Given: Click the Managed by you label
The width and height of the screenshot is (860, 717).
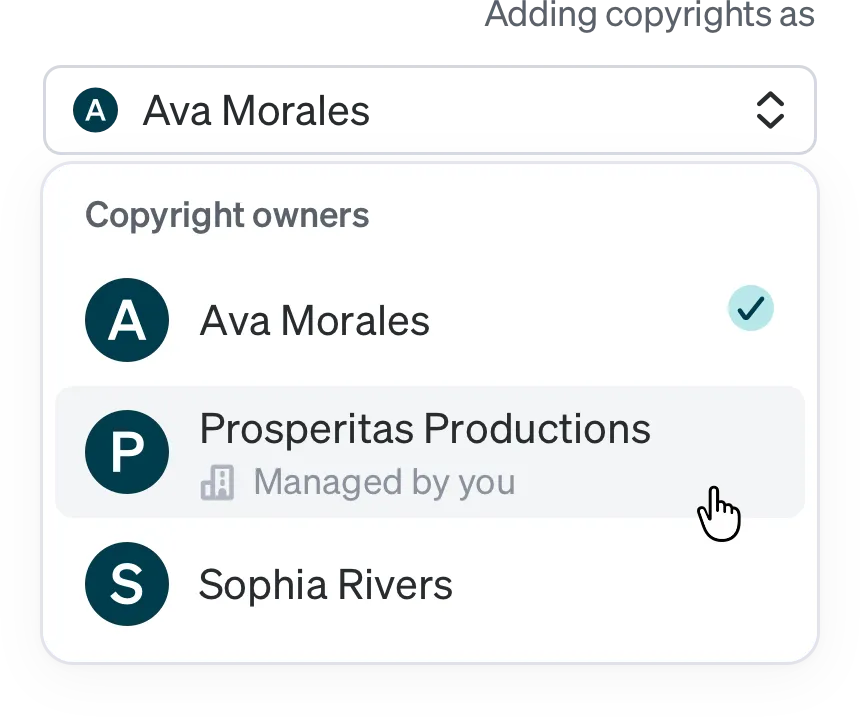Looking at the screenshot, I should tap(384, 483).
